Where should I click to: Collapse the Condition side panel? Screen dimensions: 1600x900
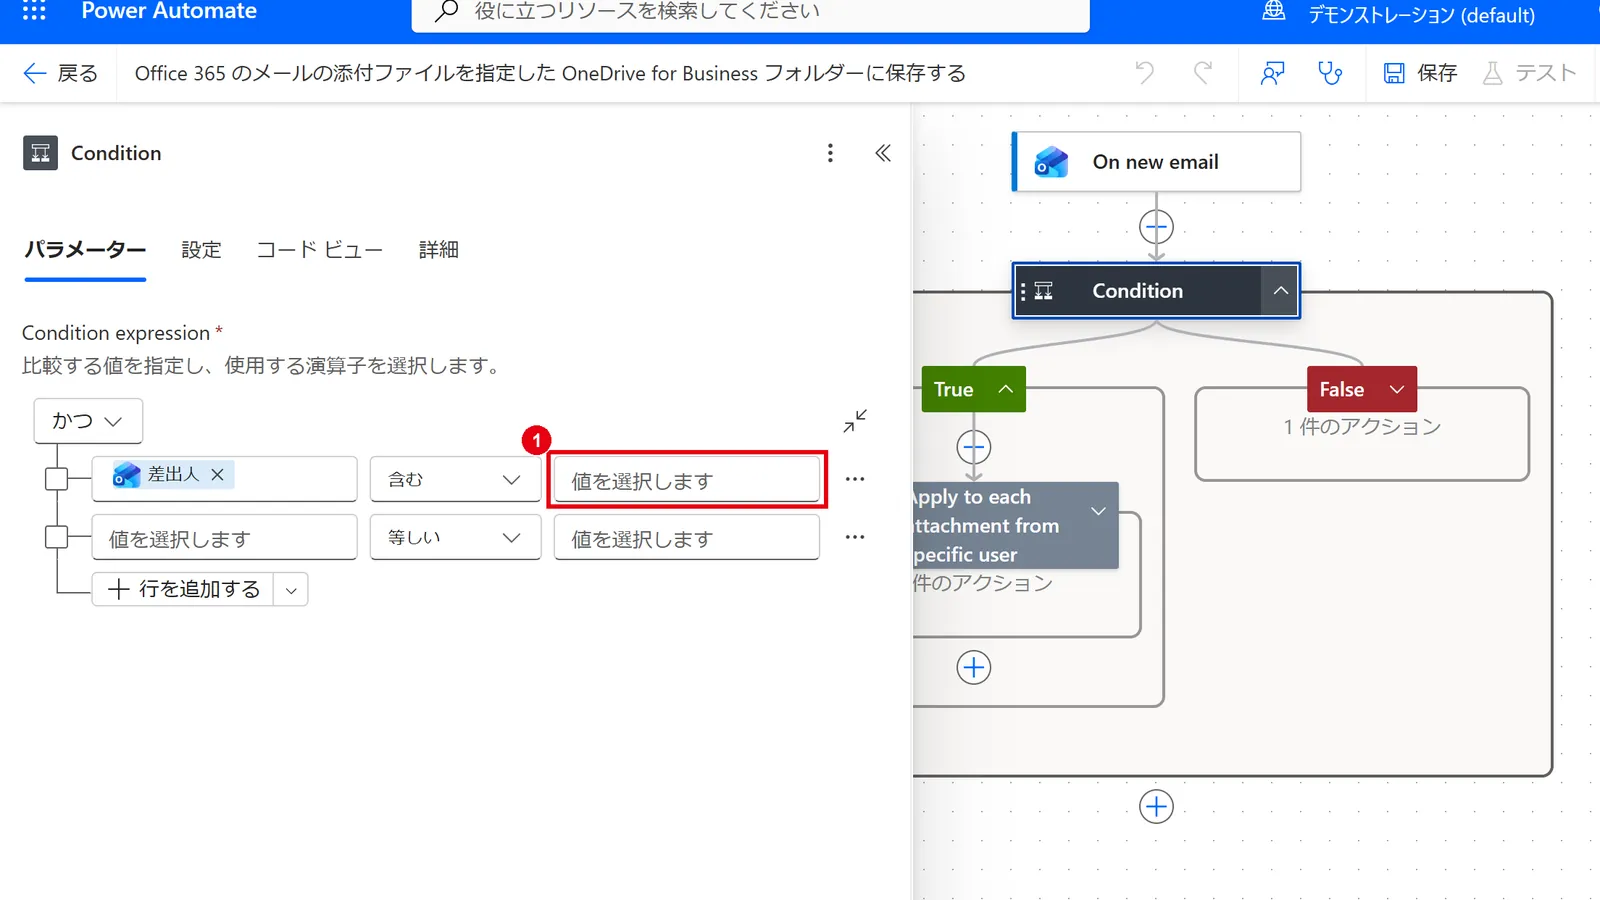click(x=883, y=153)
